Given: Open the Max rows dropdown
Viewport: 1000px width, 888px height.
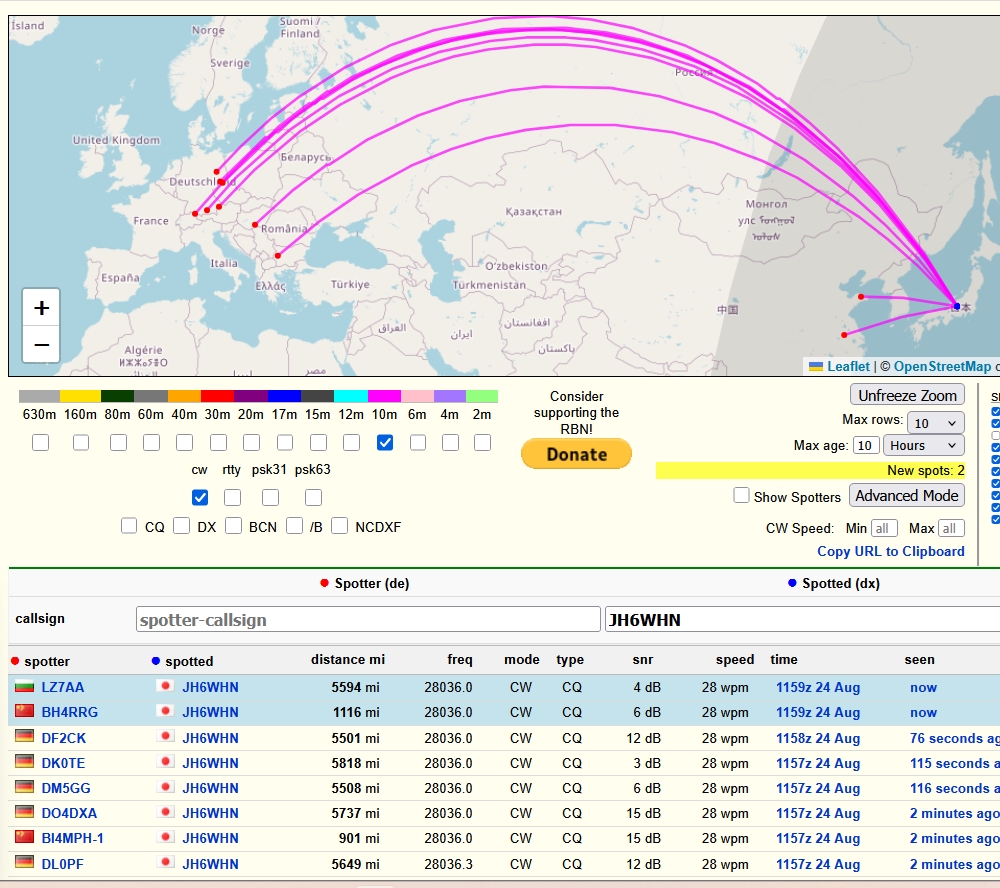Looking at the screenshot, I should tap(935, 422).
